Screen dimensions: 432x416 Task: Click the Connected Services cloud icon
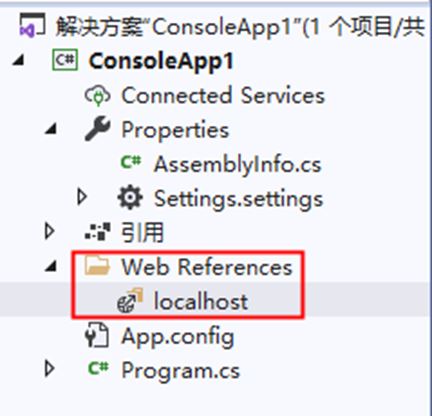97,96
